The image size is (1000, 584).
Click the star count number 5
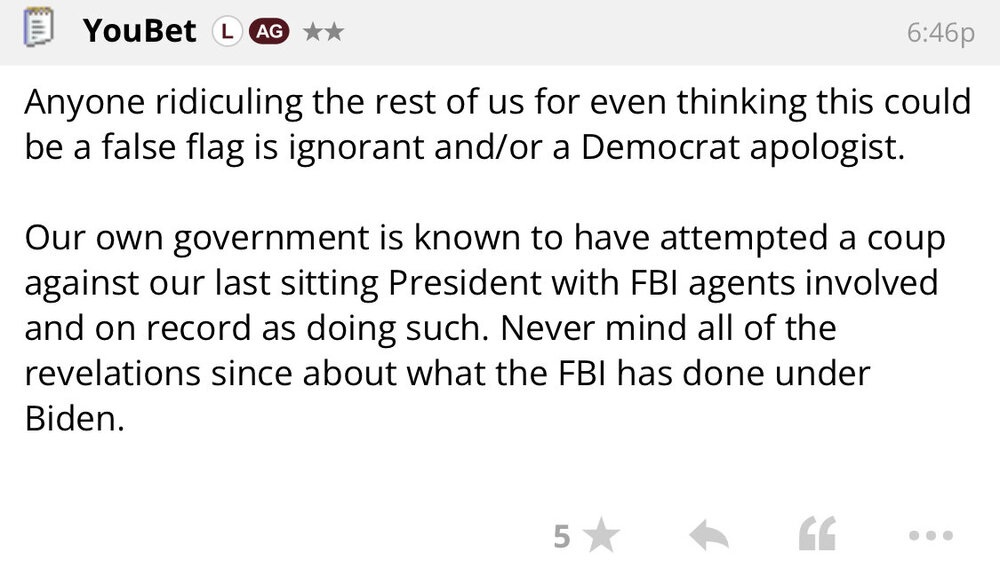tap(562, 537)
